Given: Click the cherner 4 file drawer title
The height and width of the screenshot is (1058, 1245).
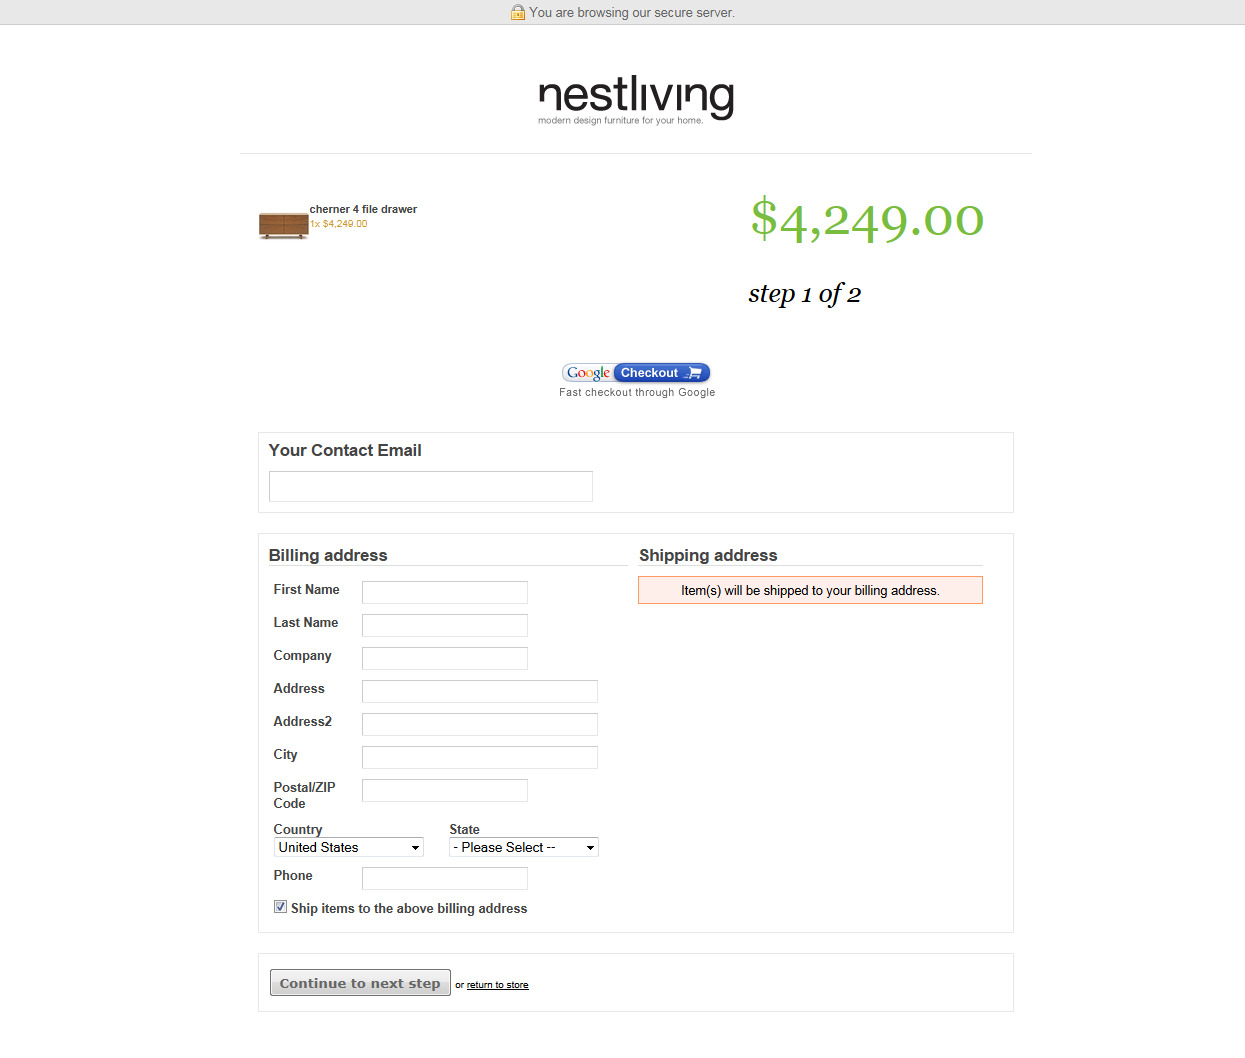Looking at the screenshot, I should point(363,209).
